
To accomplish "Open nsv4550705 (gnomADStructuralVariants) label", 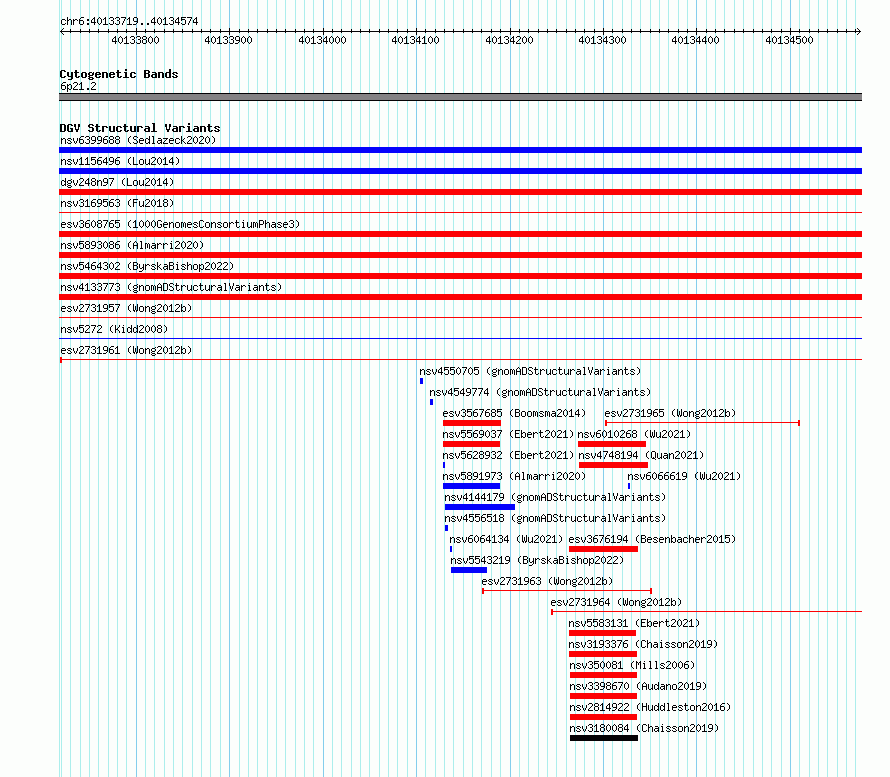I will [x=530, y=371].
